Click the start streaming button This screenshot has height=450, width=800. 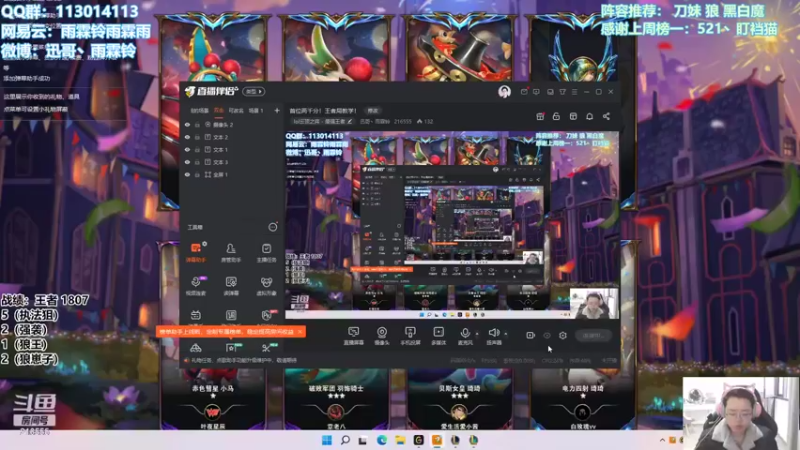(x=593, y=335)
